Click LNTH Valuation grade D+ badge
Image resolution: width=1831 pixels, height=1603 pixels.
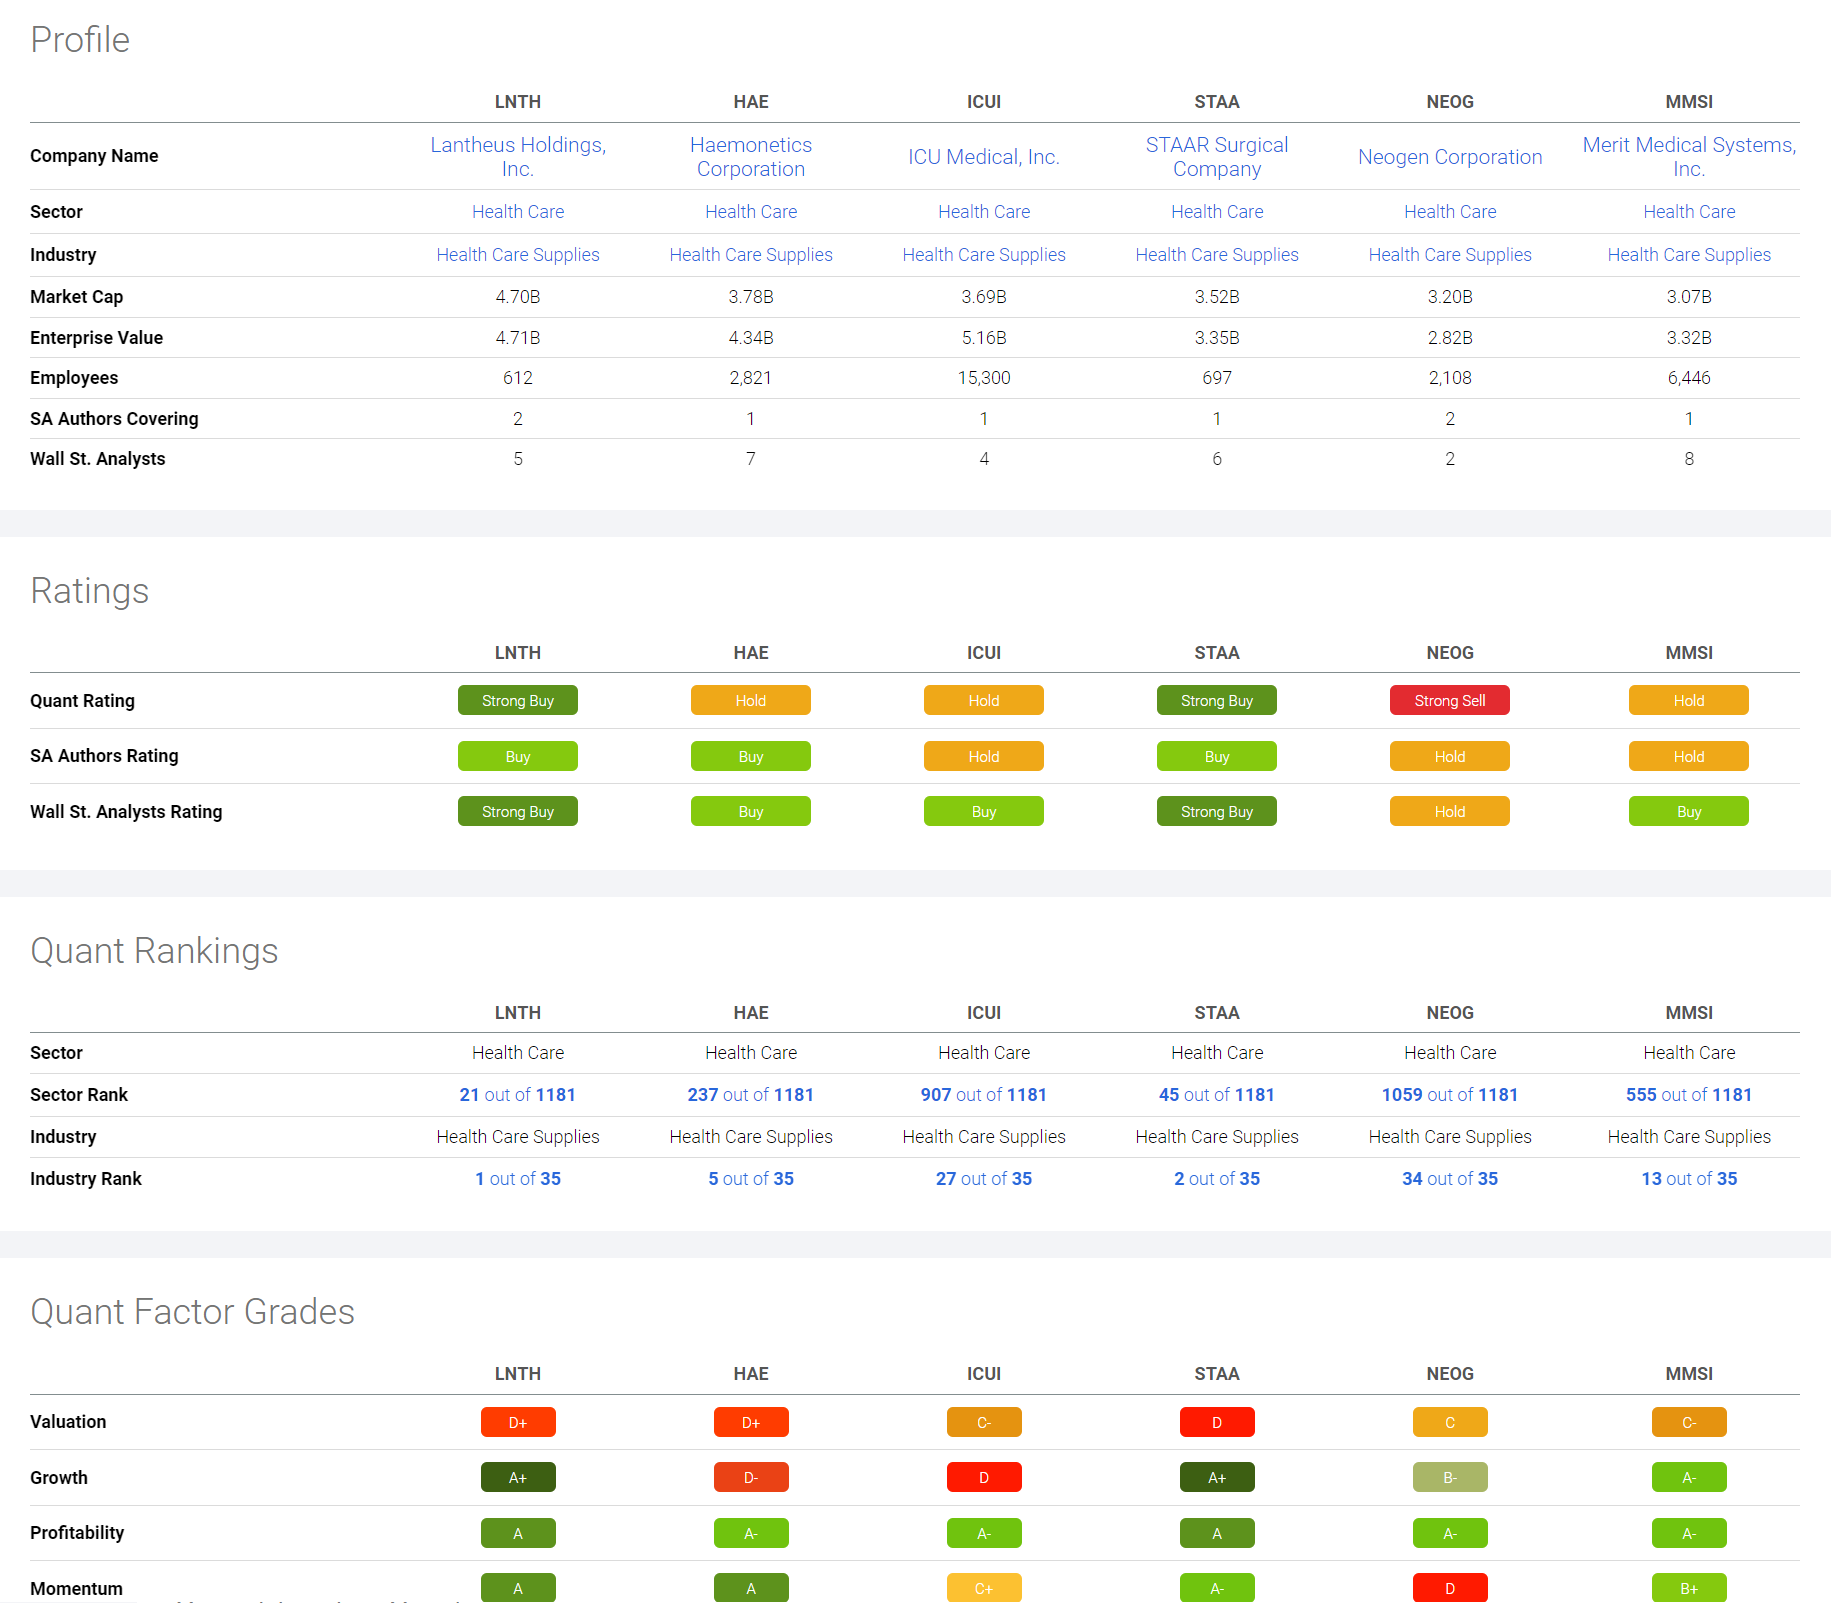[518, 1422]
